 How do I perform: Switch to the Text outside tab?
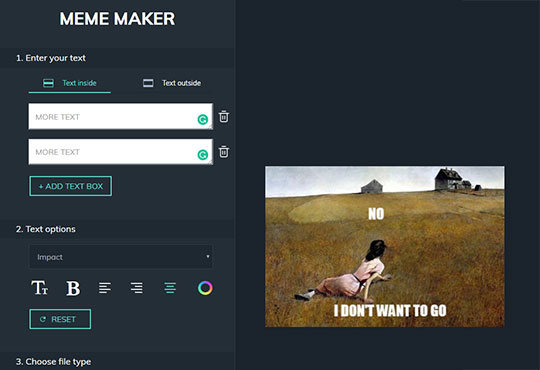click(x=172, y=83)
